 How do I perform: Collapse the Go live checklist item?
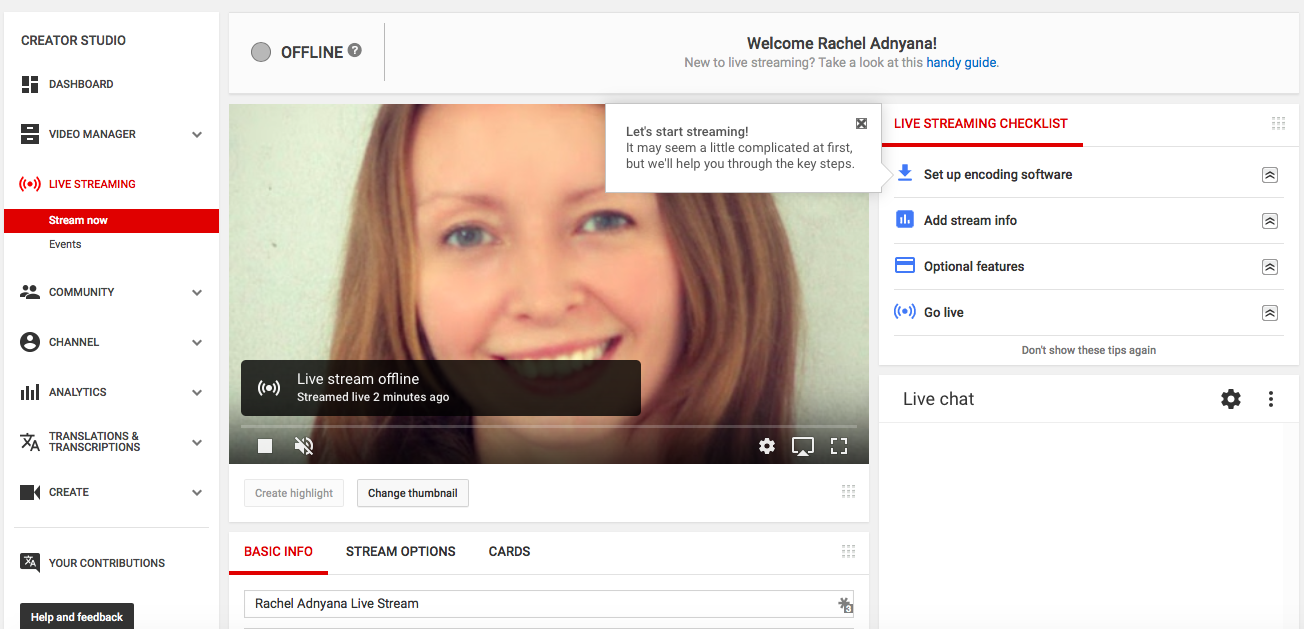[1269, 312]
